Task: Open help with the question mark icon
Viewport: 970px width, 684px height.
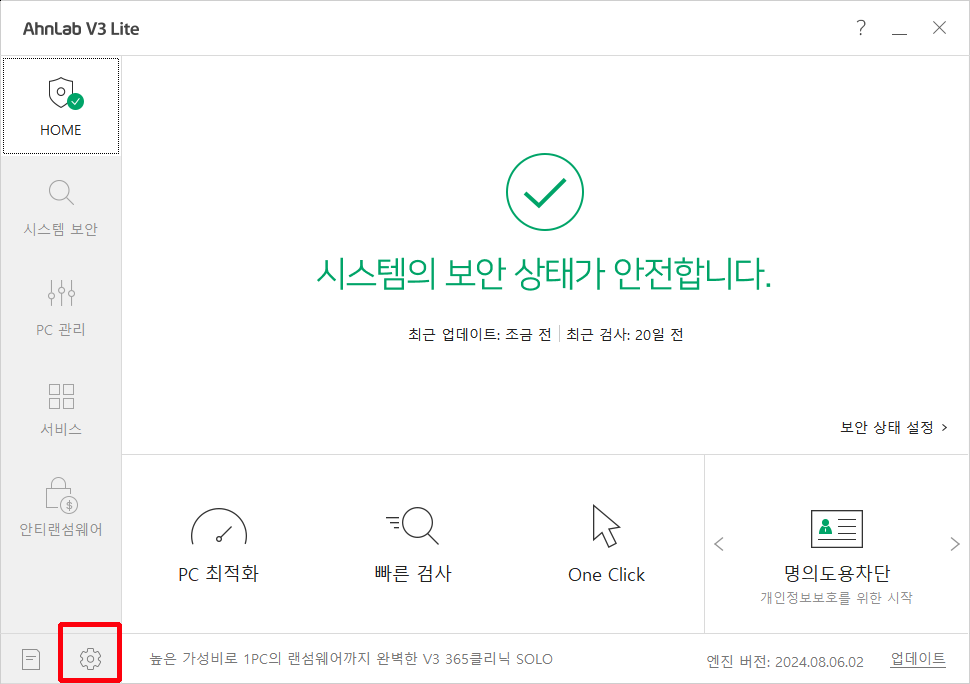Action: [861, 28]
